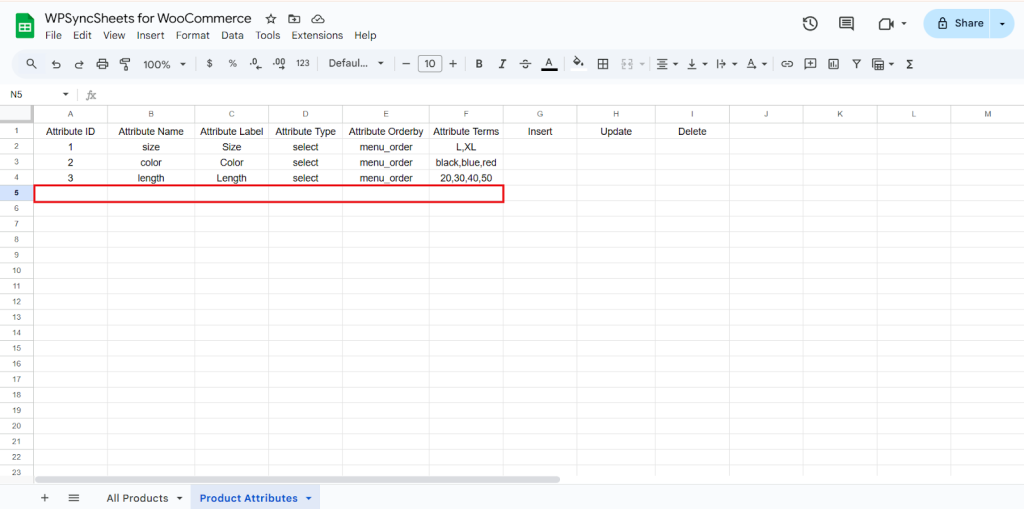The width and height of the screenshot is (1024, 509).
Task: Open the File menu
Action: [53, 35]
